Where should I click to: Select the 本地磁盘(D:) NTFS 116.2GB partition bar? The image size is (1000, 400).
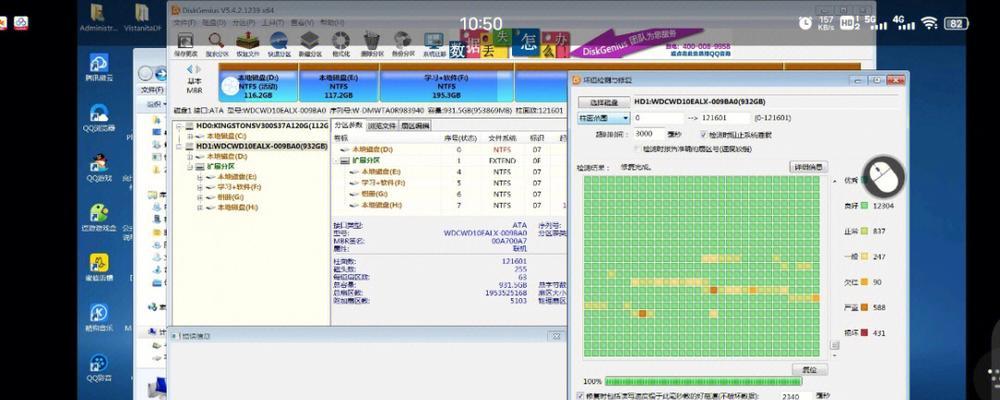tap(258, 86)
